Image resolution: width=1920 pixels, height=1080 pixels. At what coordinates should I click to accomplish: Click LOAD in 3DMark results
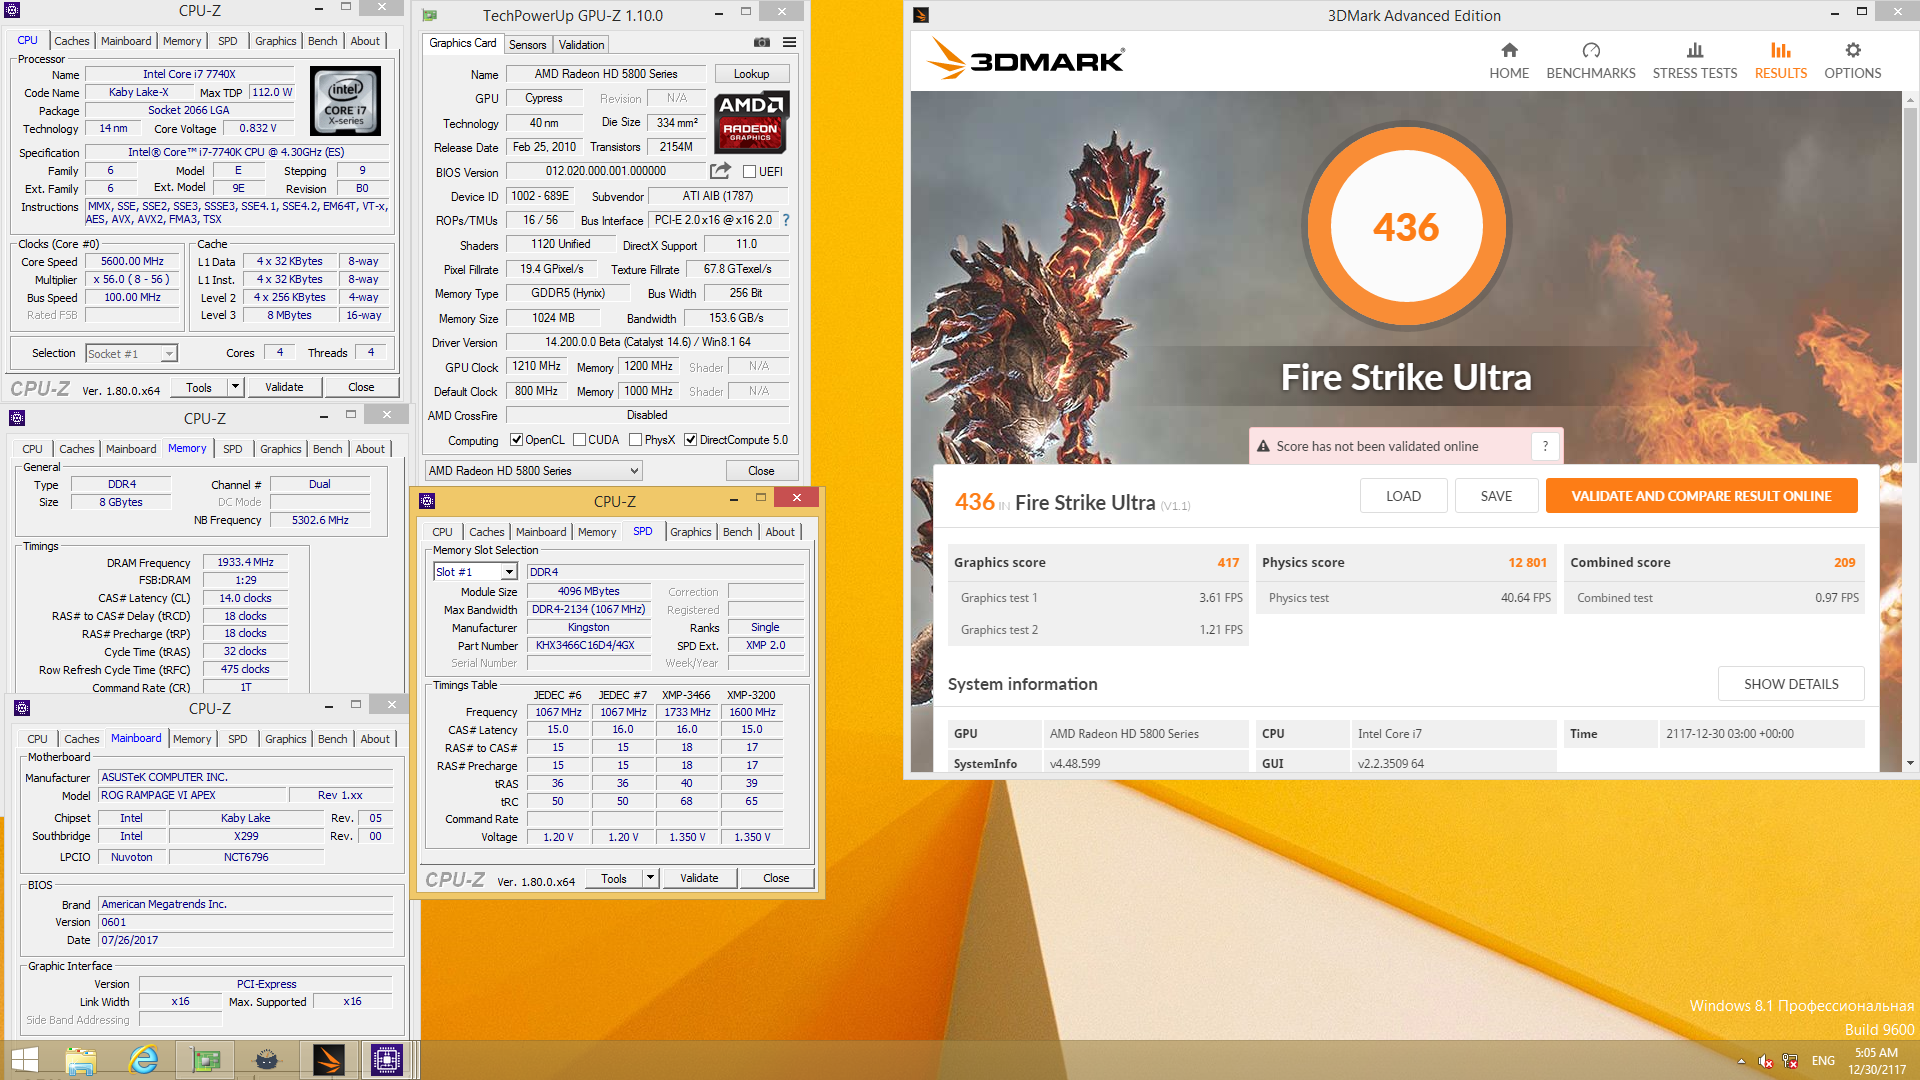point(1403,496)
